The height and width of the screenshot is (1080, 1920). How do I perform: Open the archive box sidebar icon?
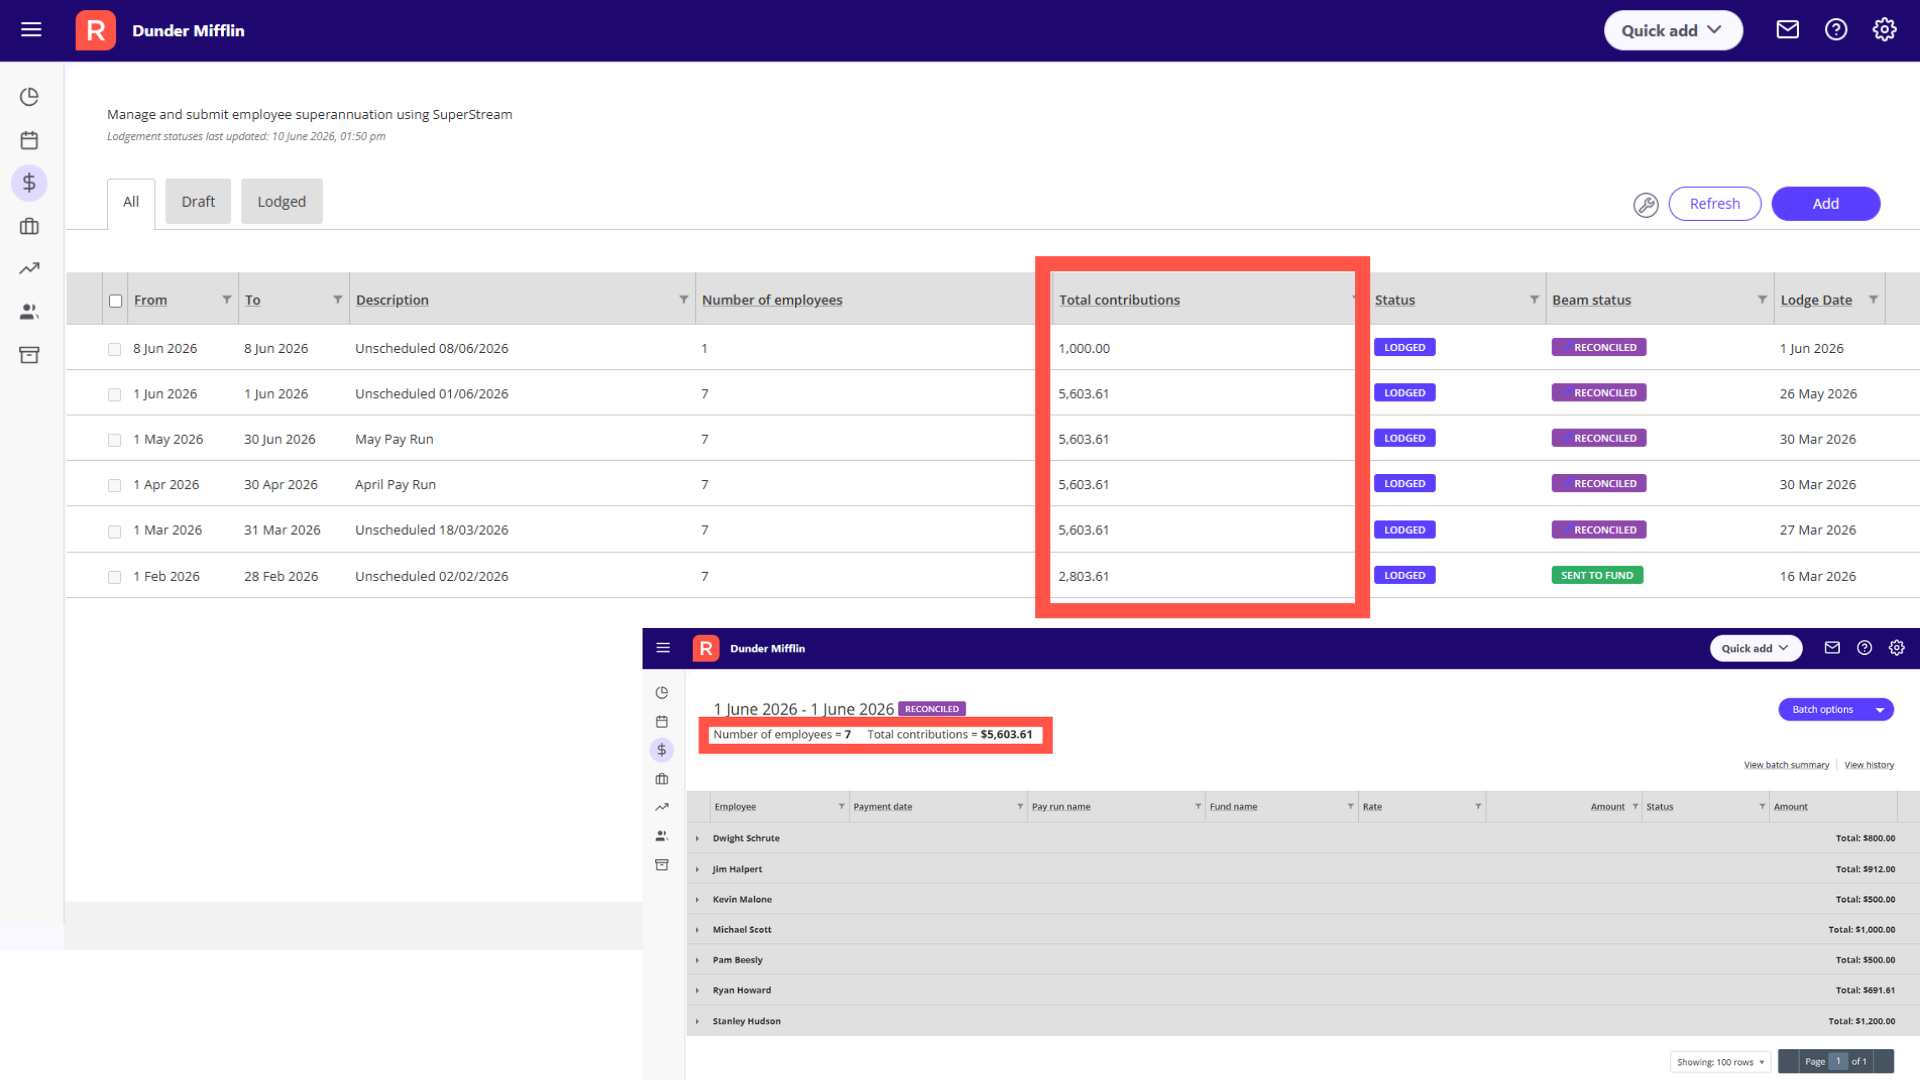click(29, 355)
